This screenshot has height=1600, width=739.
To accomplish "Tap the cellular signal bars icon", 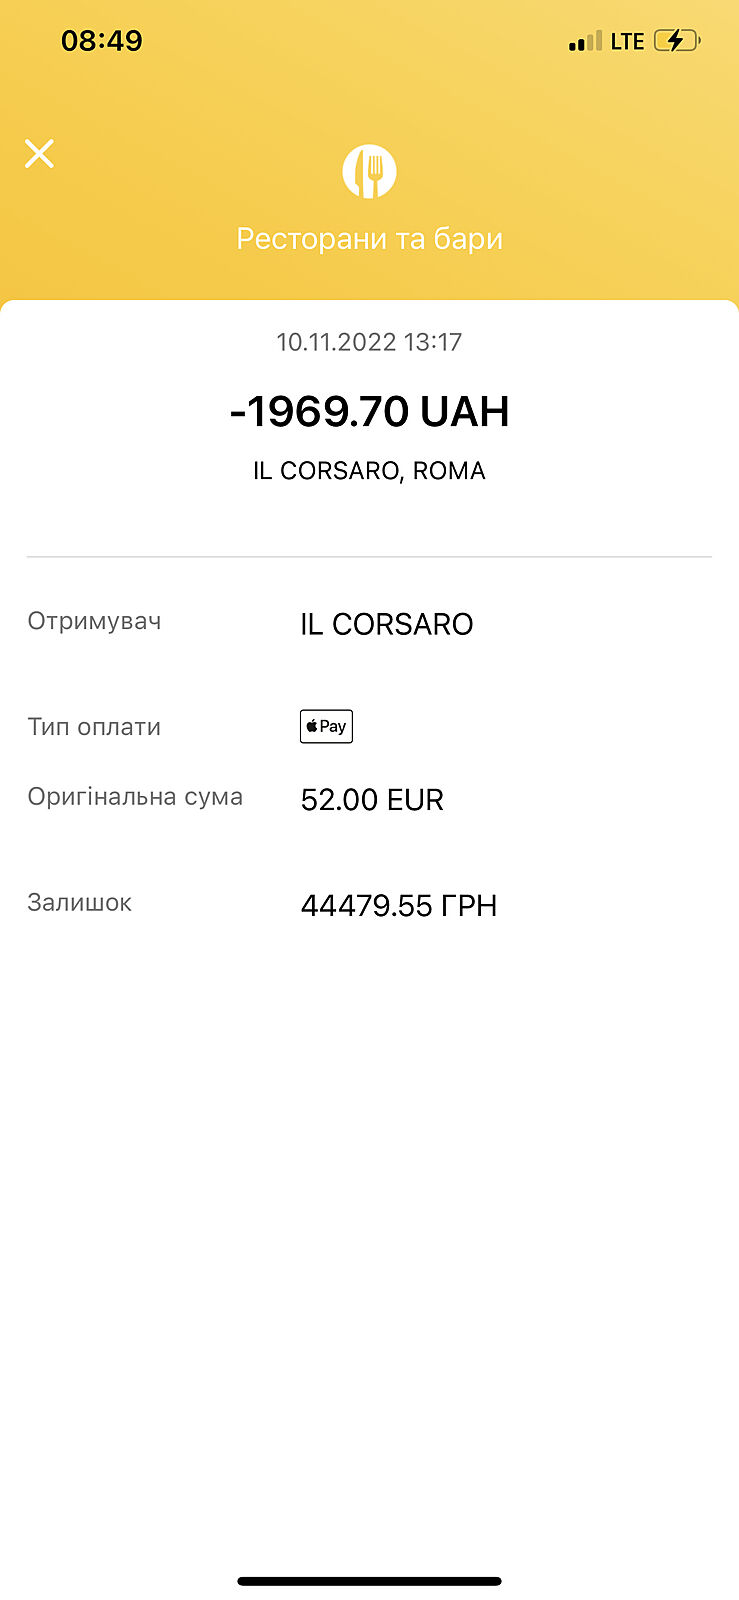I will click(x=585, y=42).
